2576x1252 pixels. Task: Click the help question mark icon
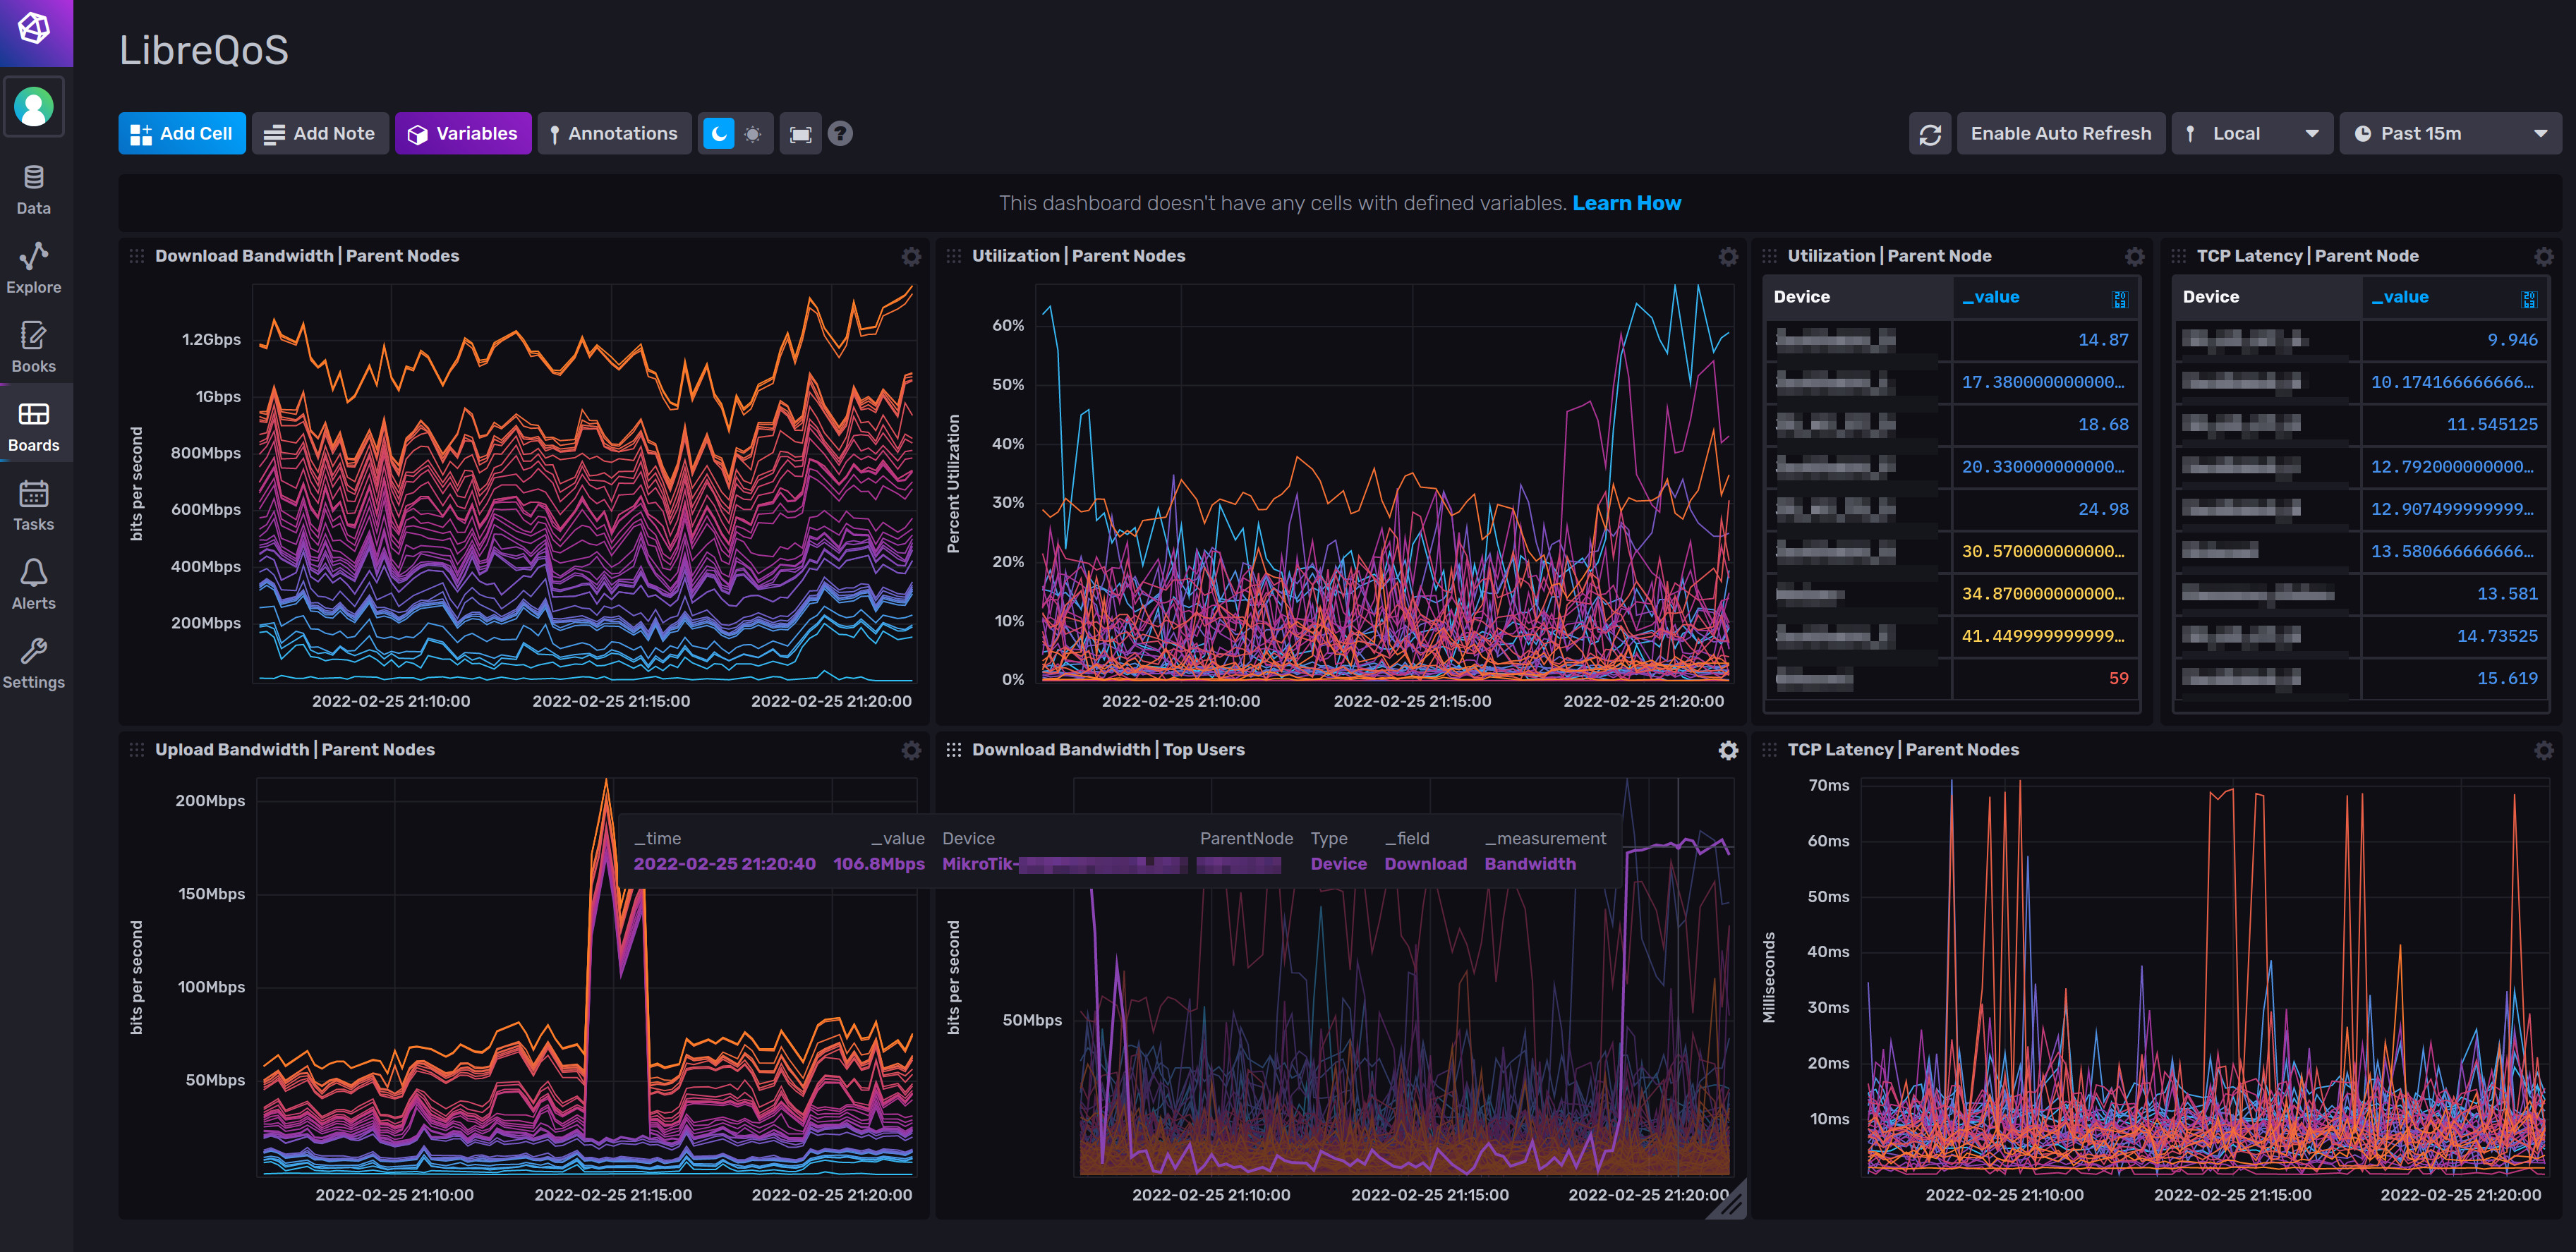(840, 134)
